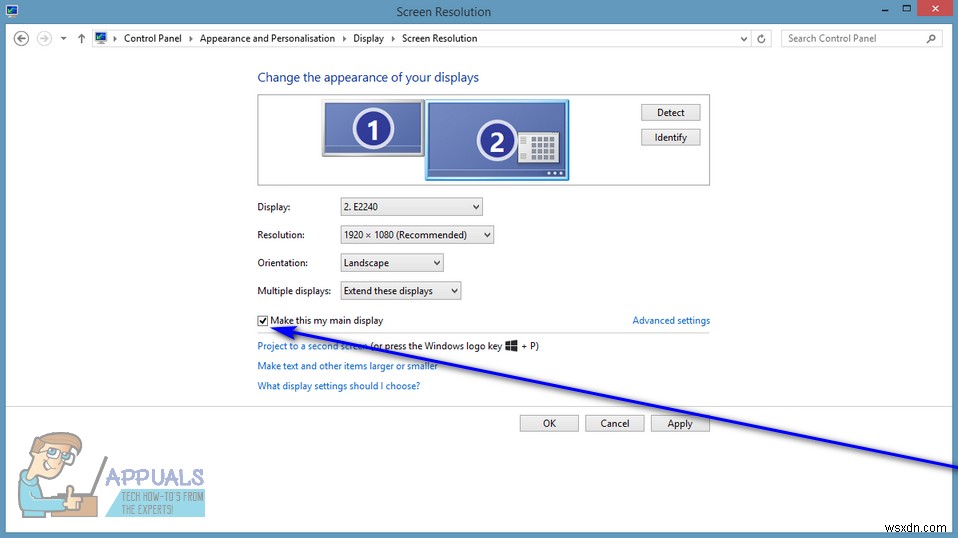Expand the address bar history dropdown
The image size is (958, 538).
[x=744, y=38]
